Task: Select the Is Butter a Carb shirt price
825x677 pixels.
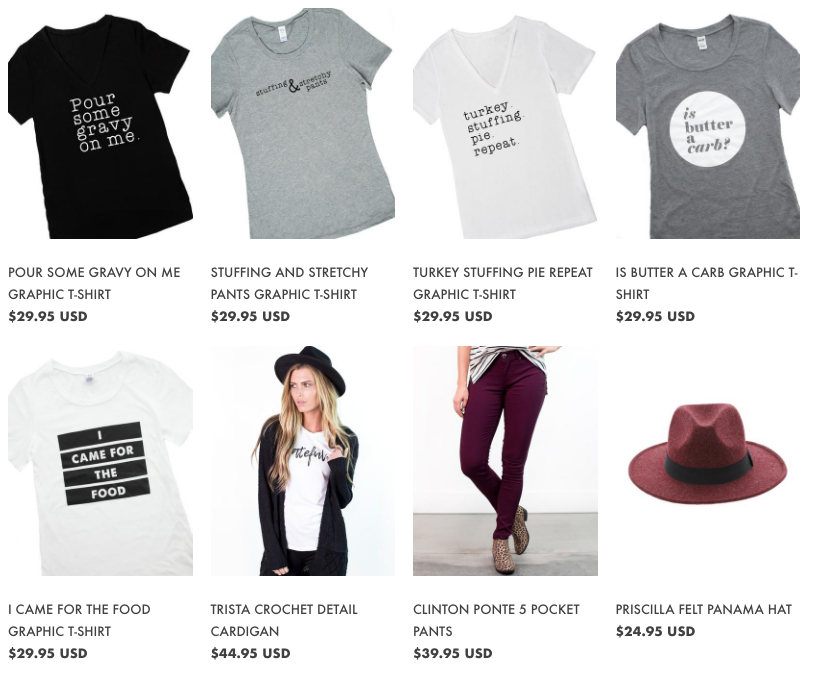Action: click(655, 316)
